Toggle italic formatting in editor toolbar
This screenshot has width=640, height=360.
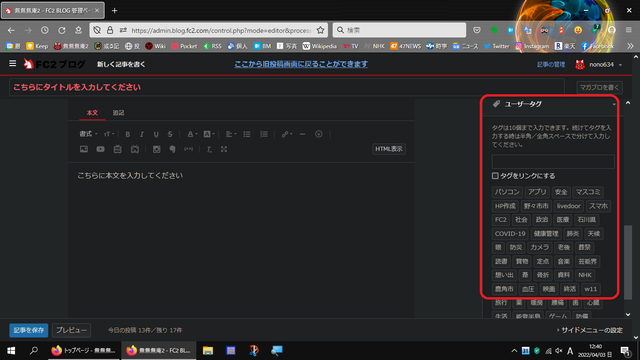pyautogui.click(x=142, y=134)
